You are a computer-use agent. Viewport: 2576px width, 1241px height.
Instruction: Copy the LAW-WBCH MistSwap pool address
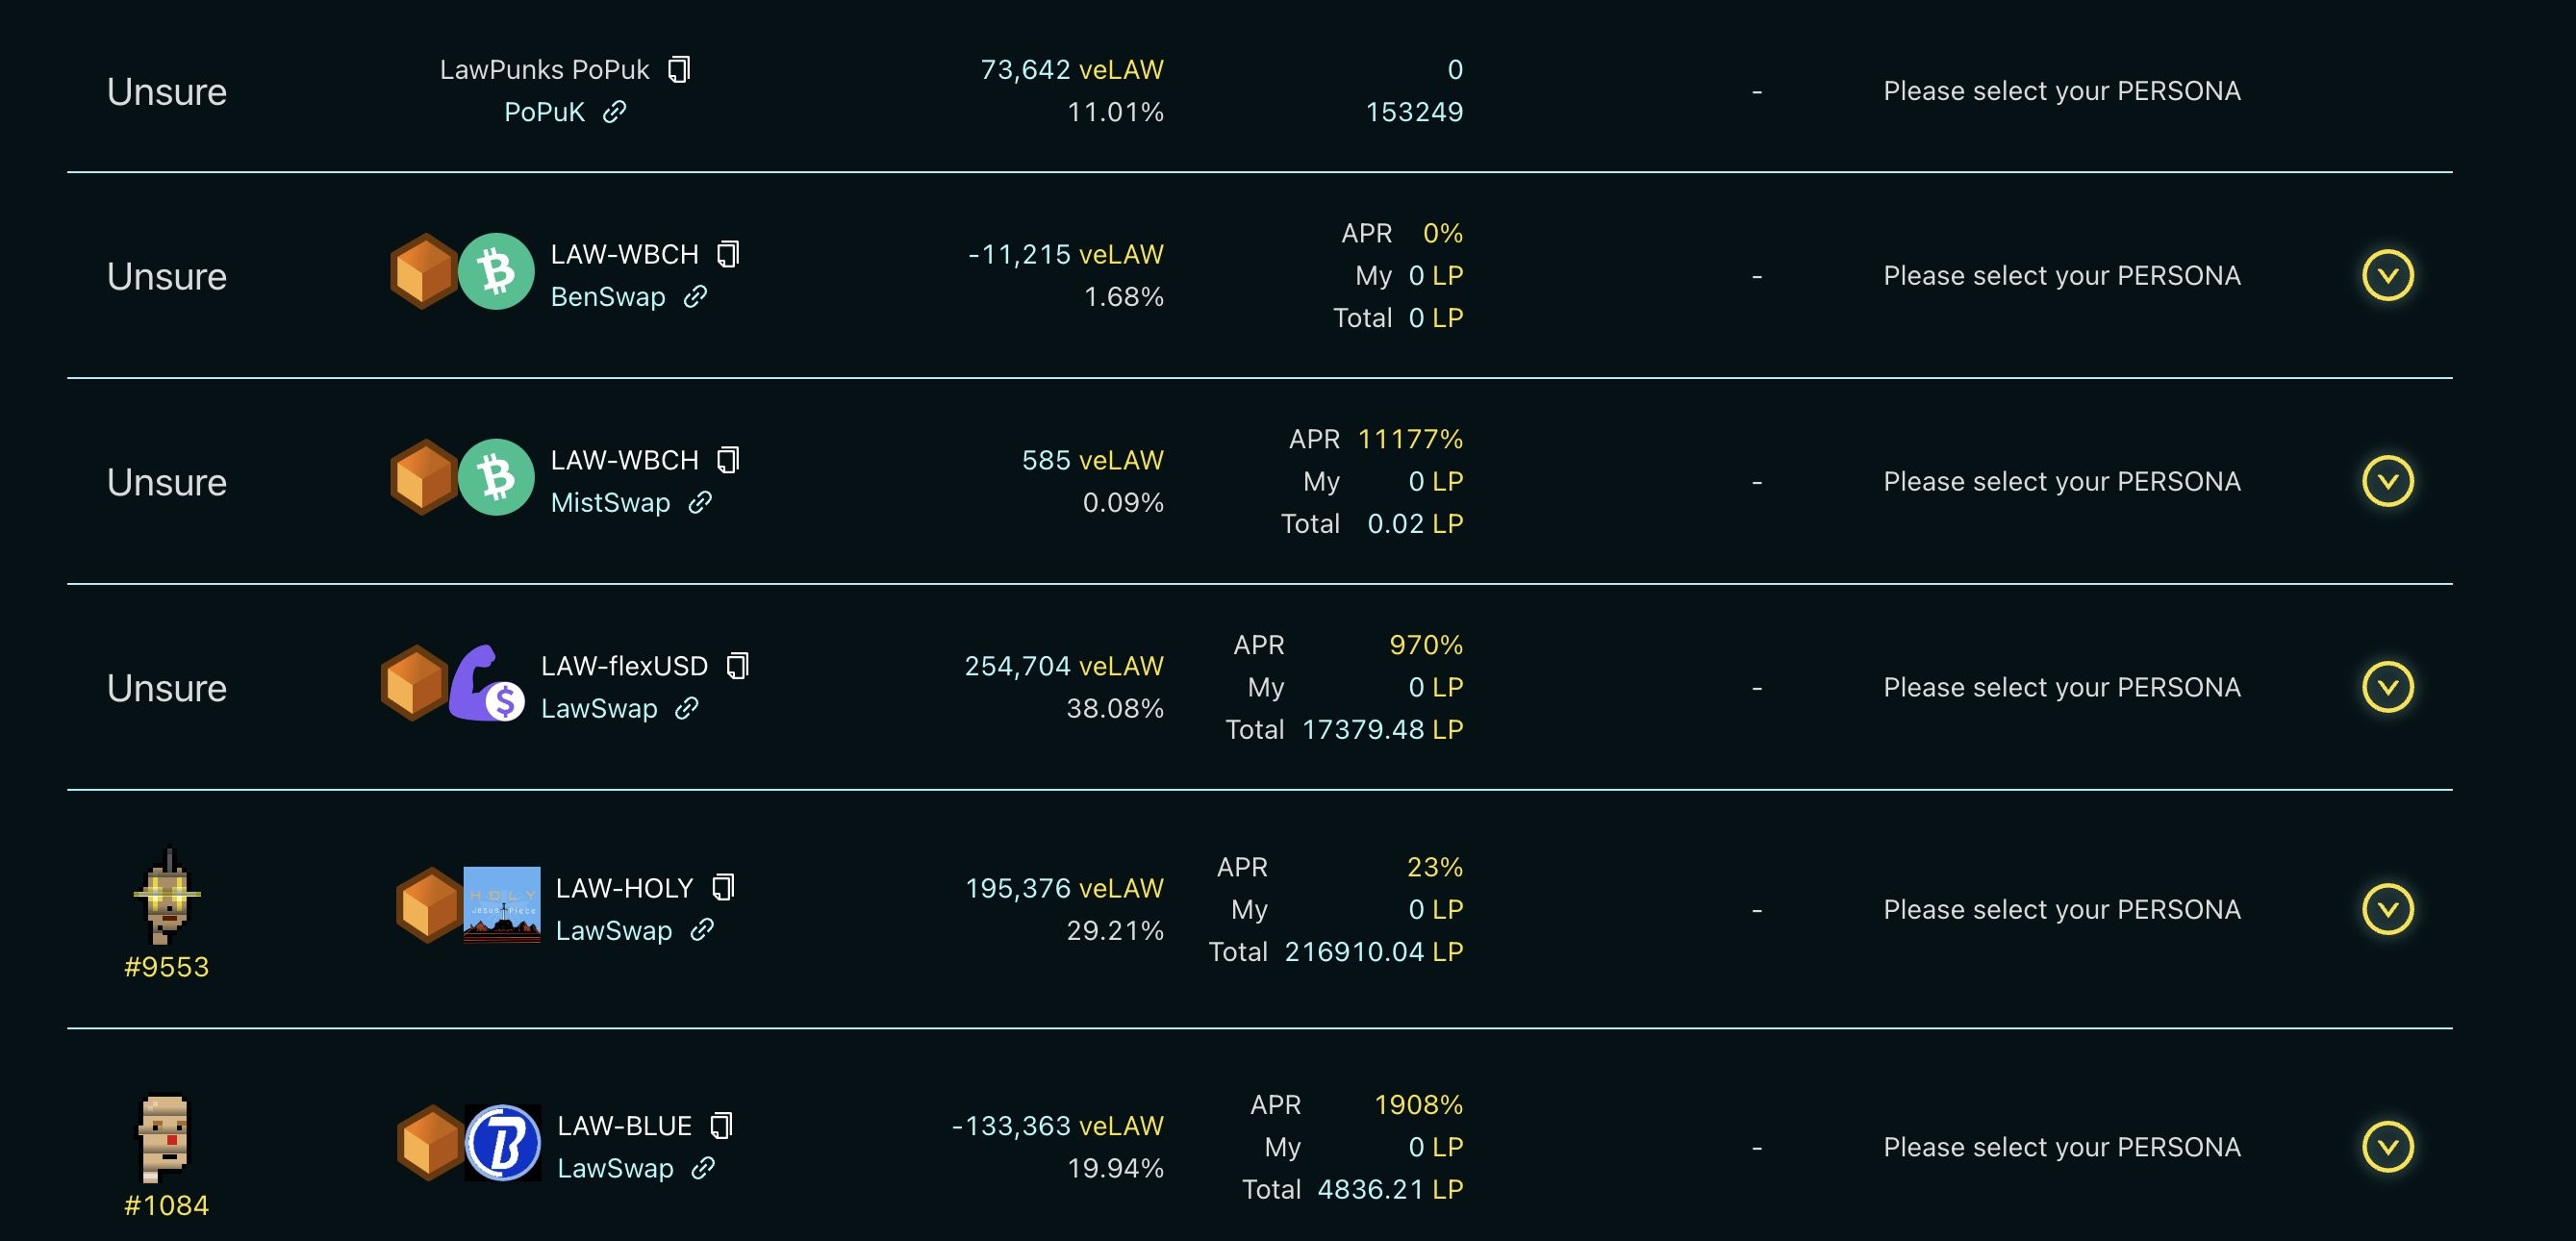728,460
